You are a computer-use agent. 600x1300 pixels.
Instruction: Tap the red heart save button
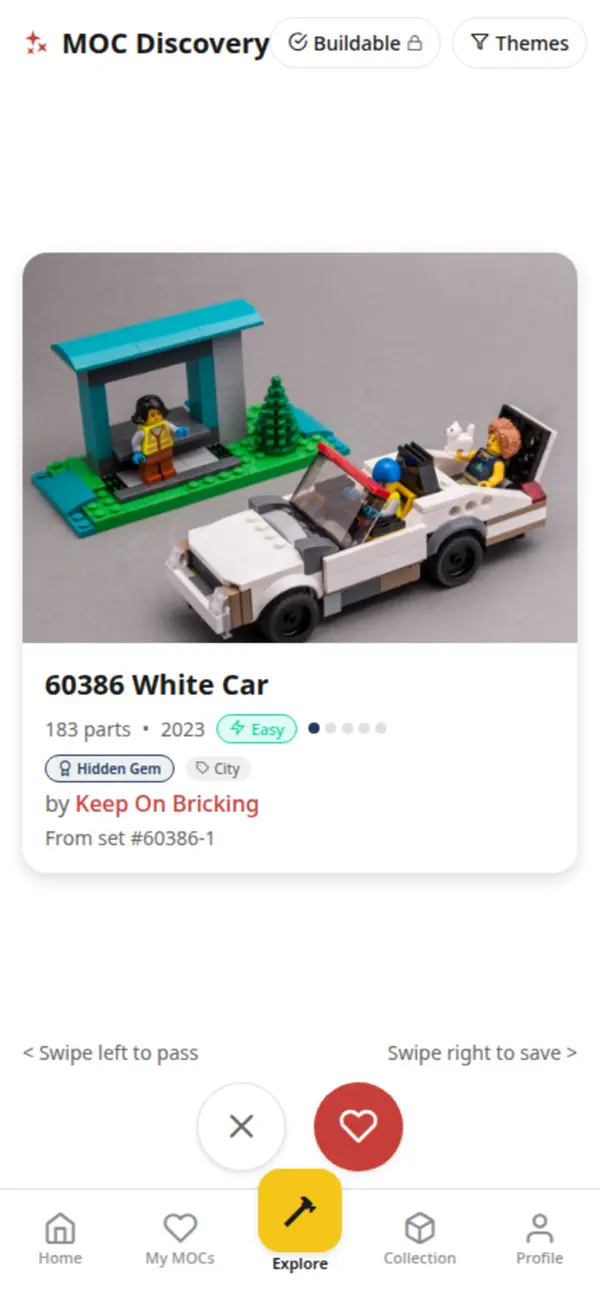pyautogui.click(x=358, y=1127)
